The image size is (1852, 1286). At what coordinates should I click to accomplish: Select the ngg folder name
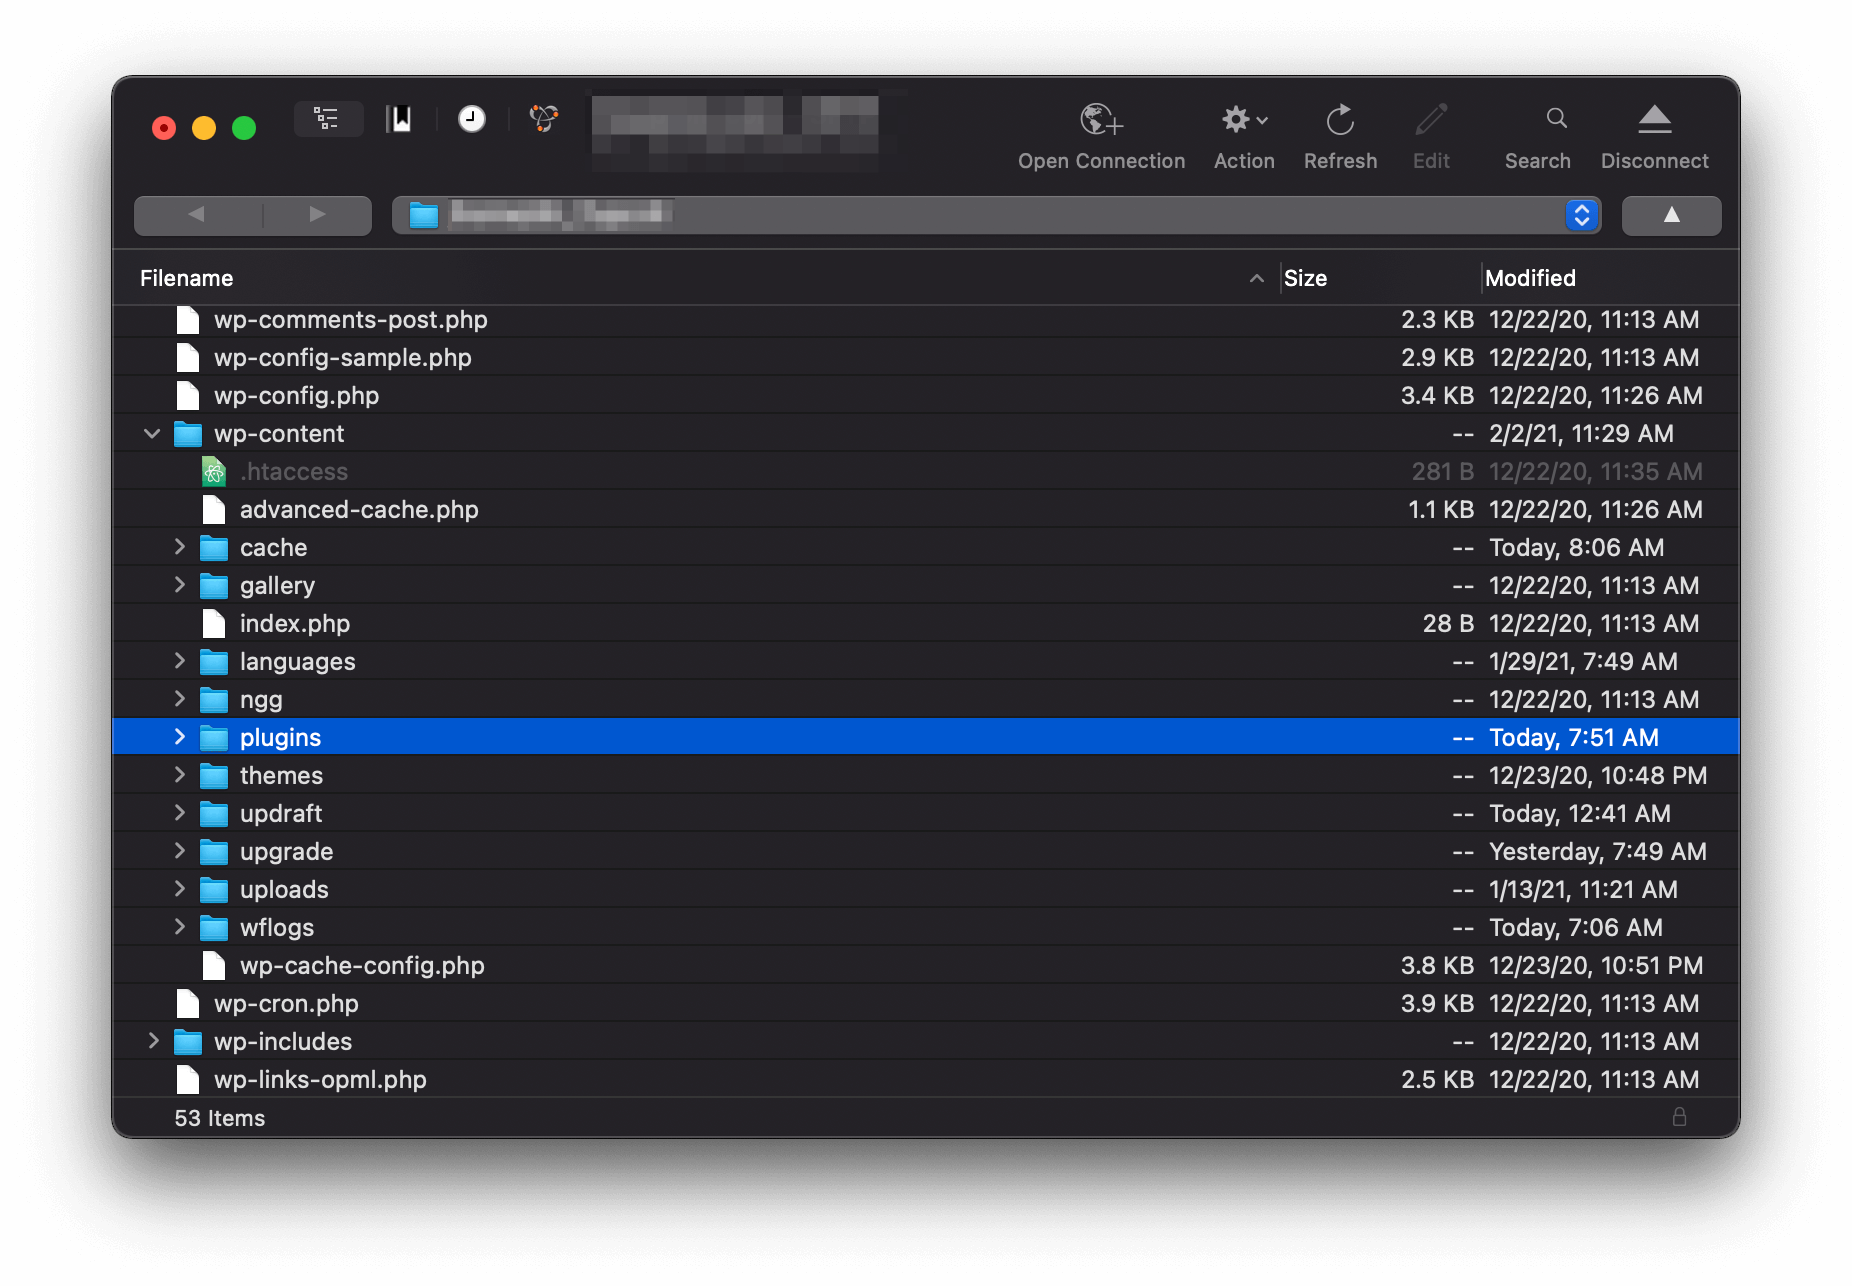tap(261, 699)
